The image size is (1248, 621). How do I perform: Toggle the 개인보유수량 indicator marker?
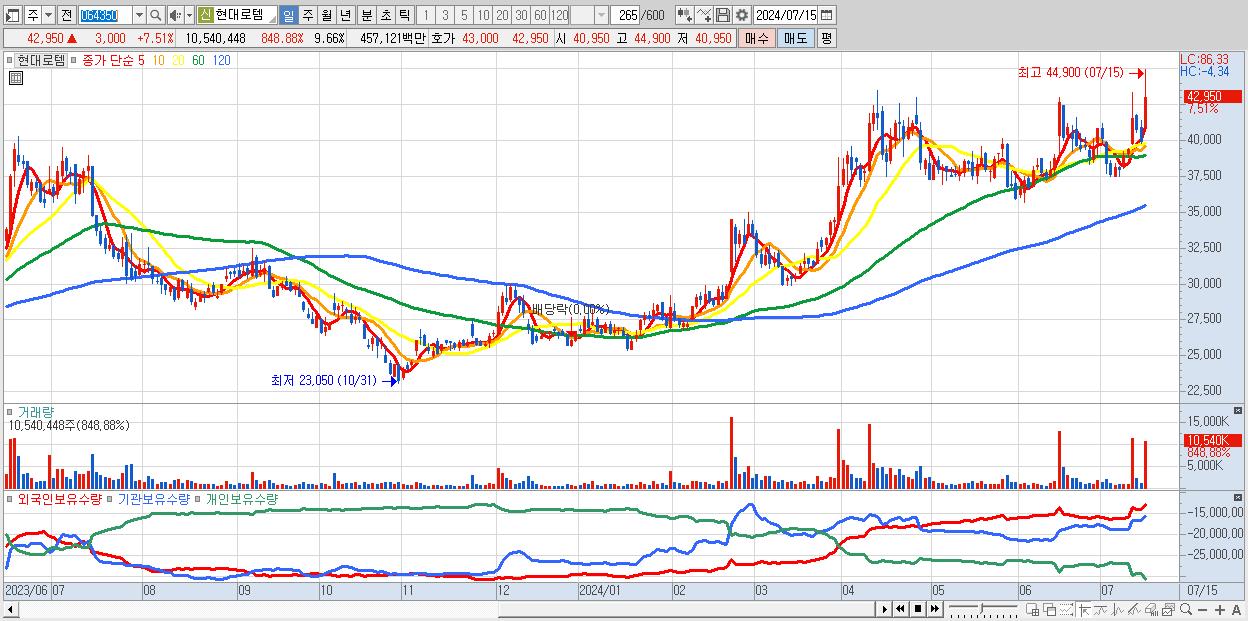pyautogui.click(x=199, y=499)
